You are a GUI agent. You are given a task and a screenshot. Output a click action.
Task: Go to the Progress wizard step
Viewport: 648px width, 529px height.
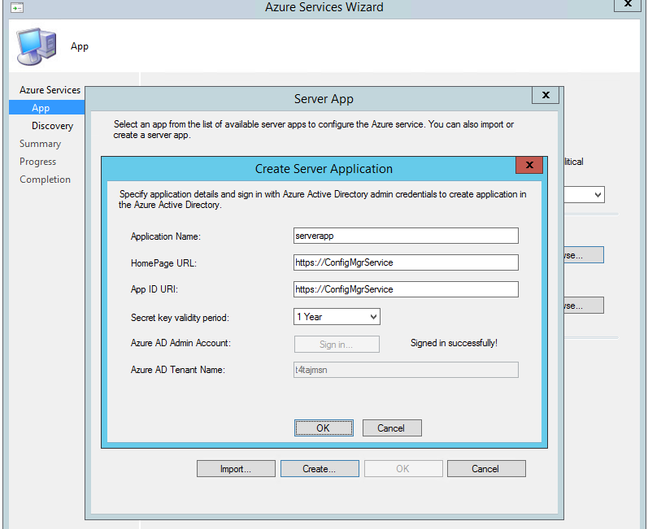pyautogui.click(x=38, y=162)
